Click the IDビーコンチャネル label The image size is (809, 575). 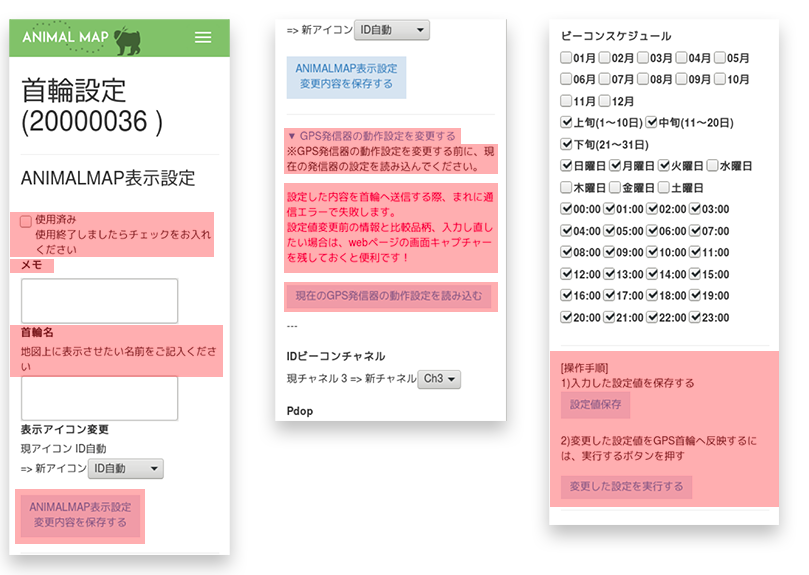[x=336, y=356]
